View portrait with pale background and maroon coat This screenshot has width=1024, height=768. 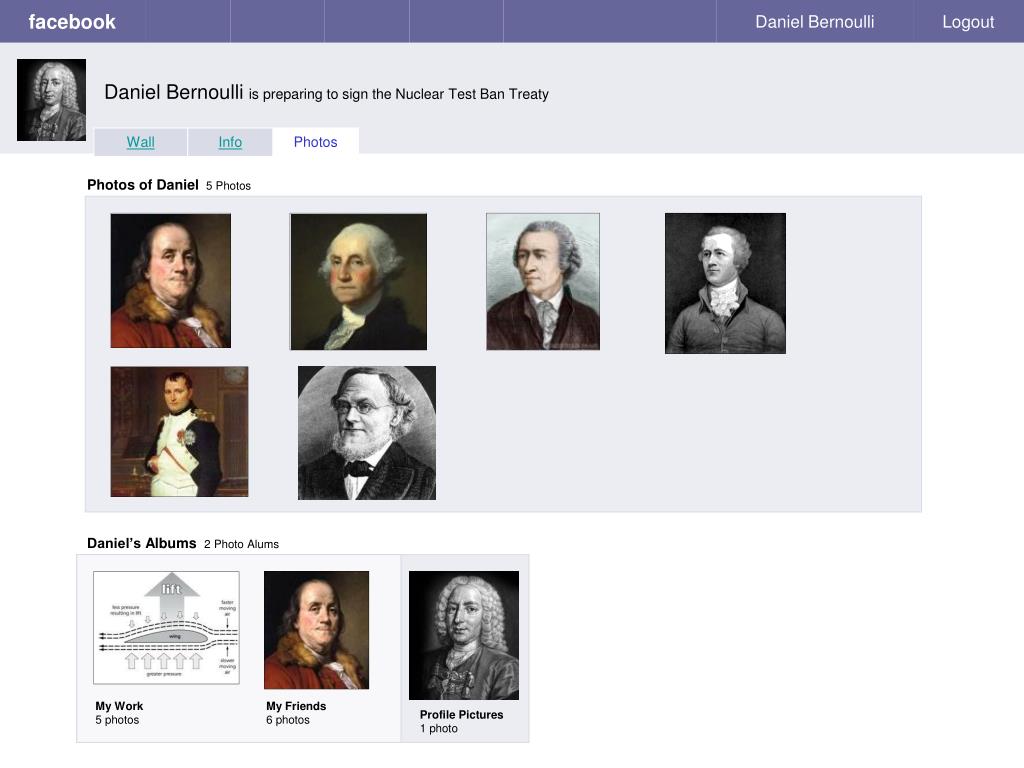click(543, 281)
